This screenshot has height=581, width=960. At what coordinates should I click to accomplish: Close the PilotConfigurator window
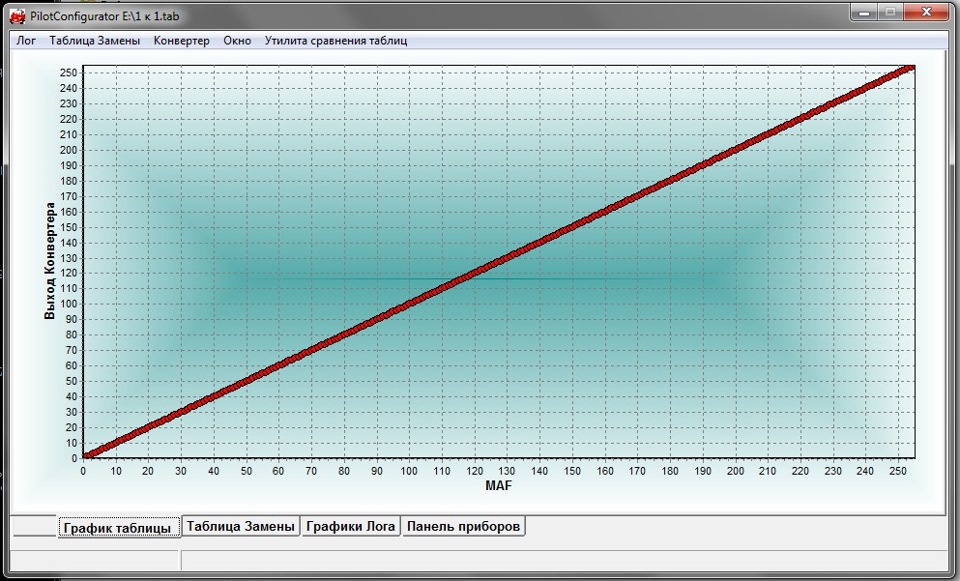(926, 13)
